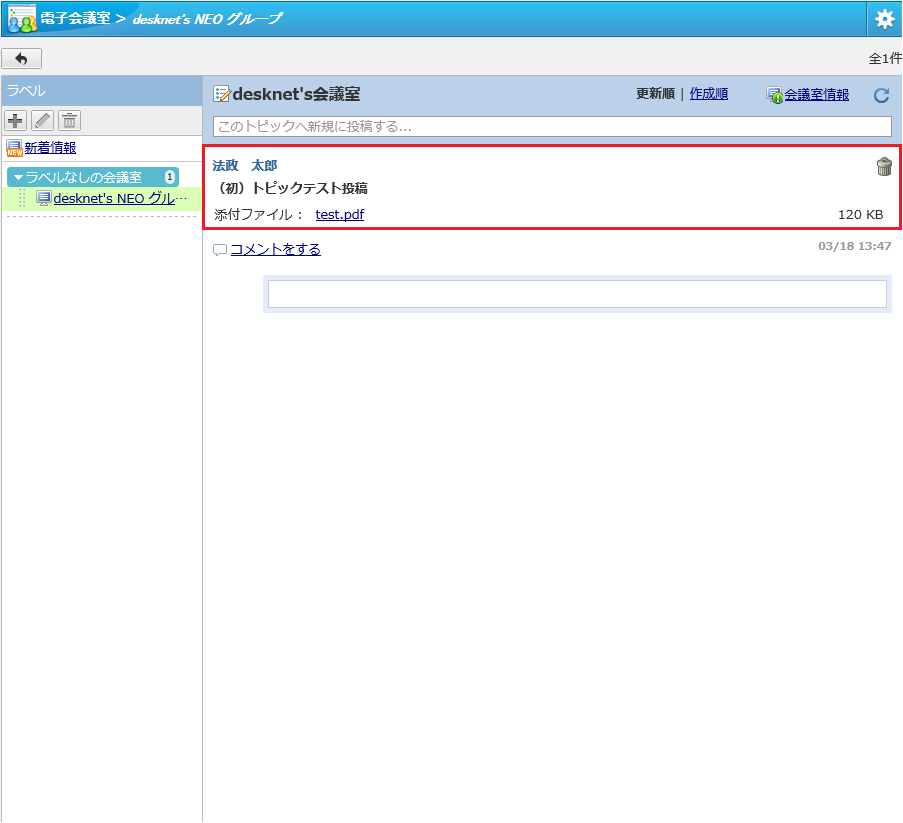Click the file size 120 KB

click(x=860, y=214)
